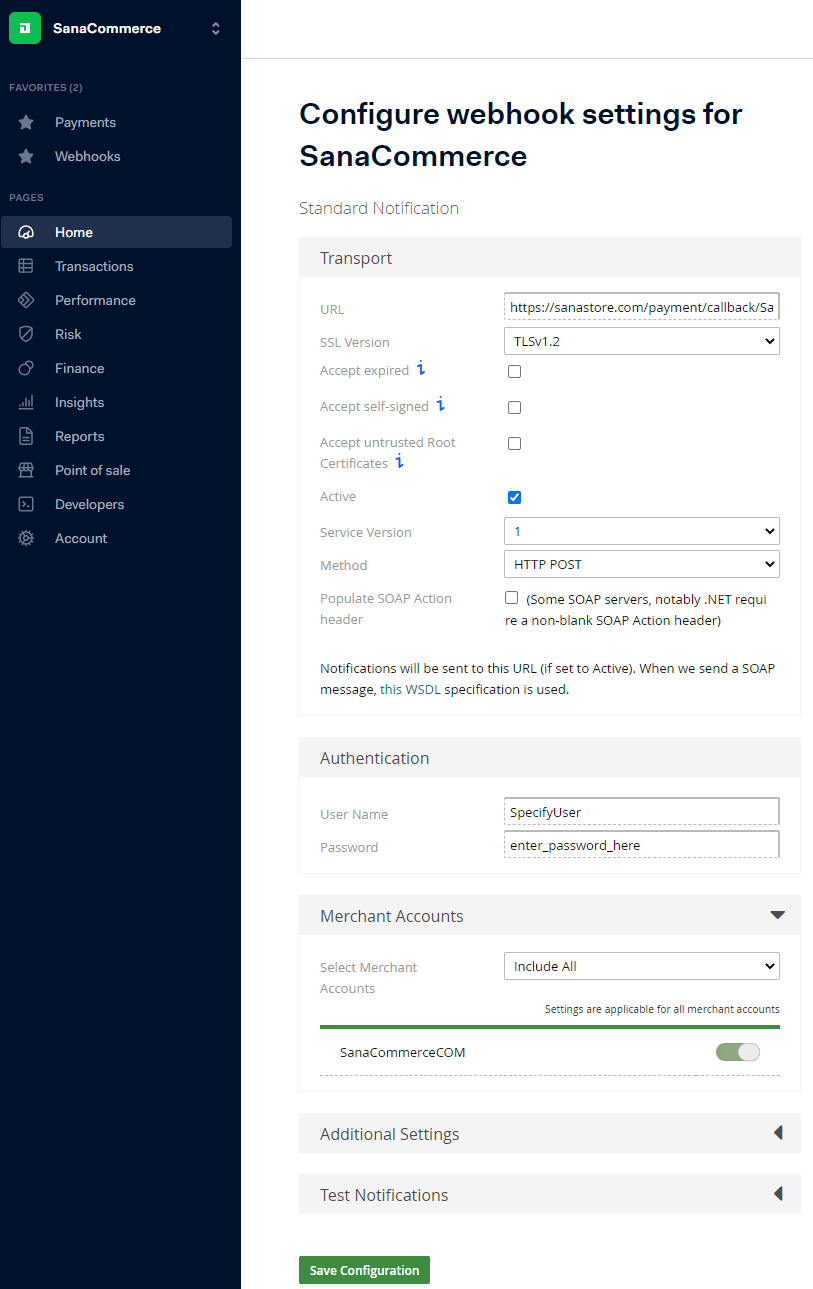Click the Account gear icon
This screenshot has width=813, height=1289.
[26, 538]
